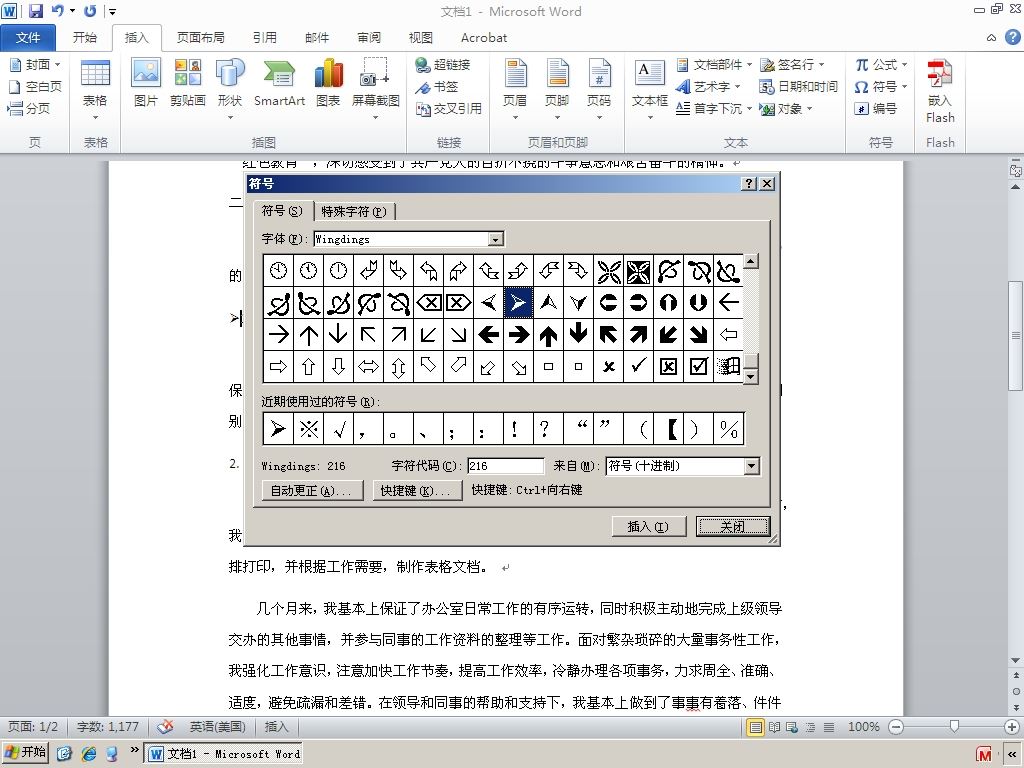Select the bold checkmark symbol in the symbol grid
The height and width of the screenshot is (768, 1024).
tap(639, 366)
